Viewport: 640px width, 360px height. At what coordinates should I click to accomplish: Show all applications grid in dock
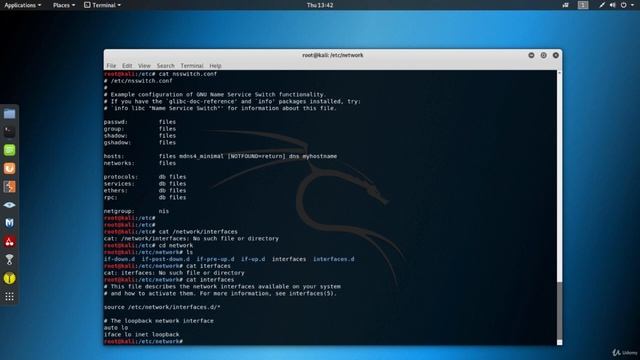pyautogui.click(x=9, y=297)
